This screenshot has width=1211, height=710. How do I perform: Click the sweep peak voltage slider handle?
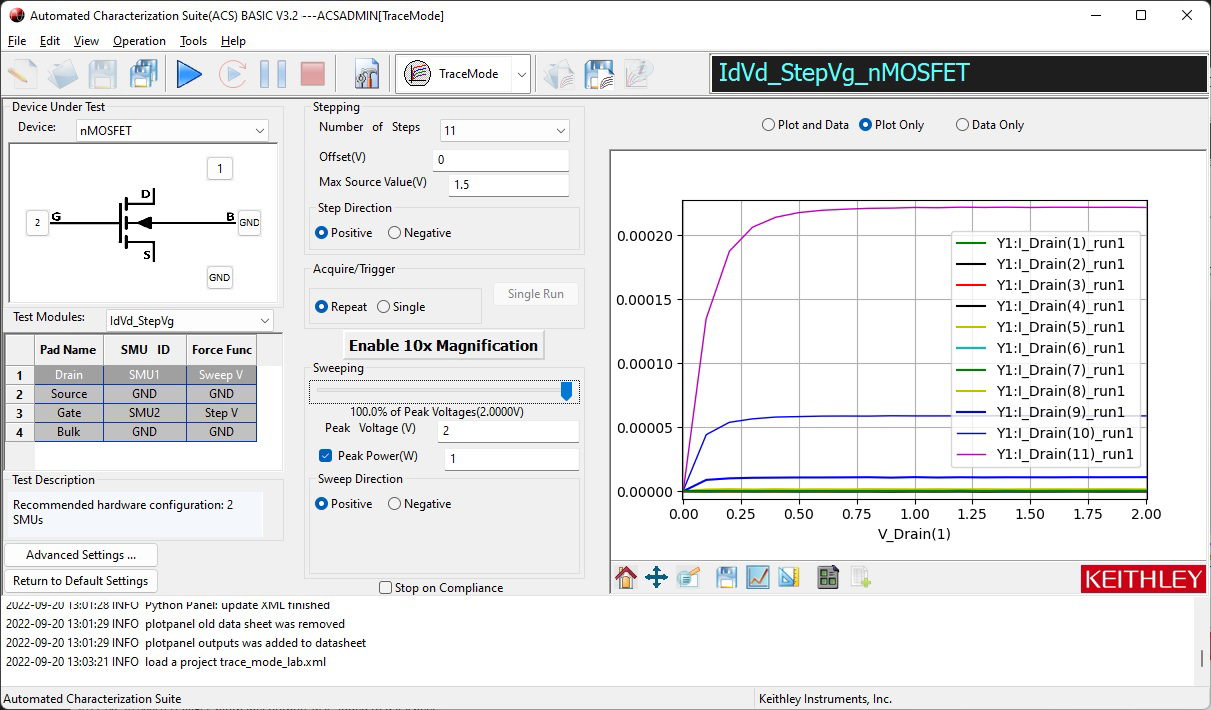(566, 391)
